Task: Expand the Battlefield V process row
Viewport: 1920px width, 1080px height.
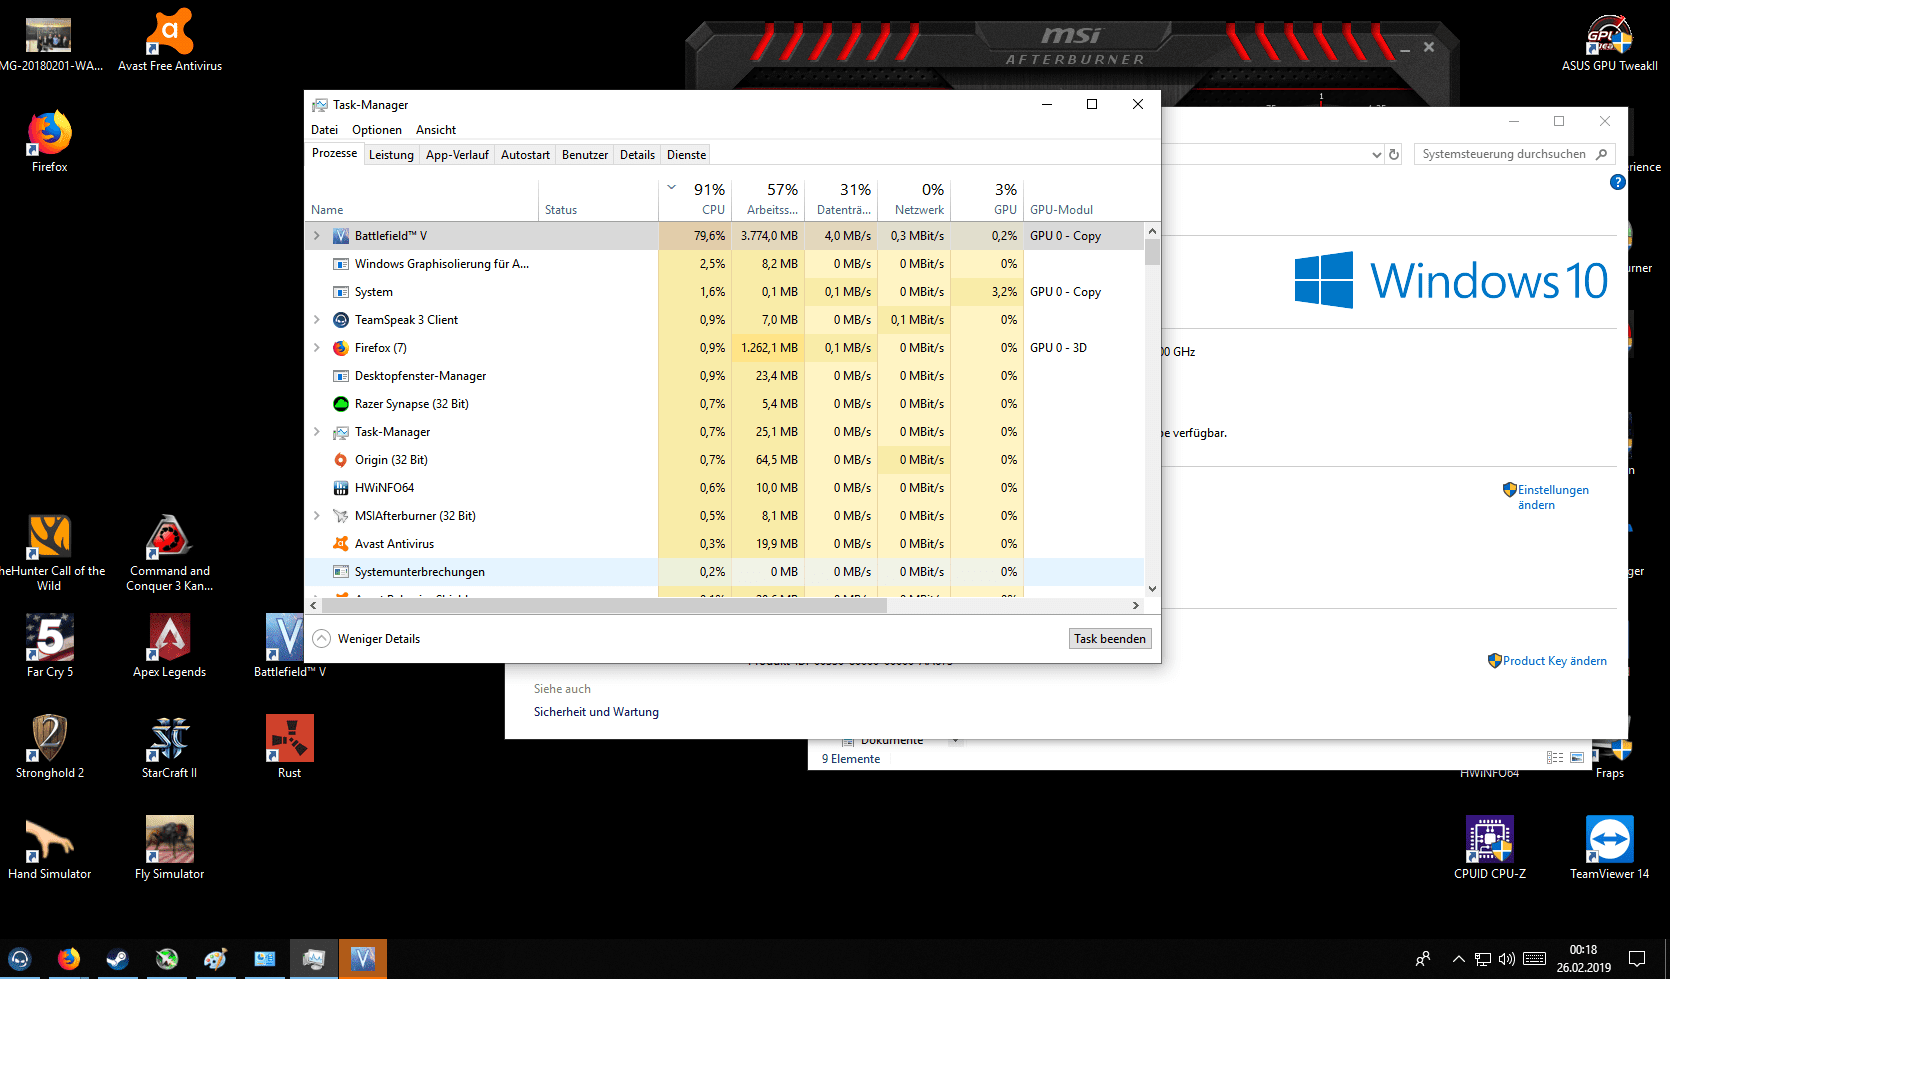Action: click(317, 236)
